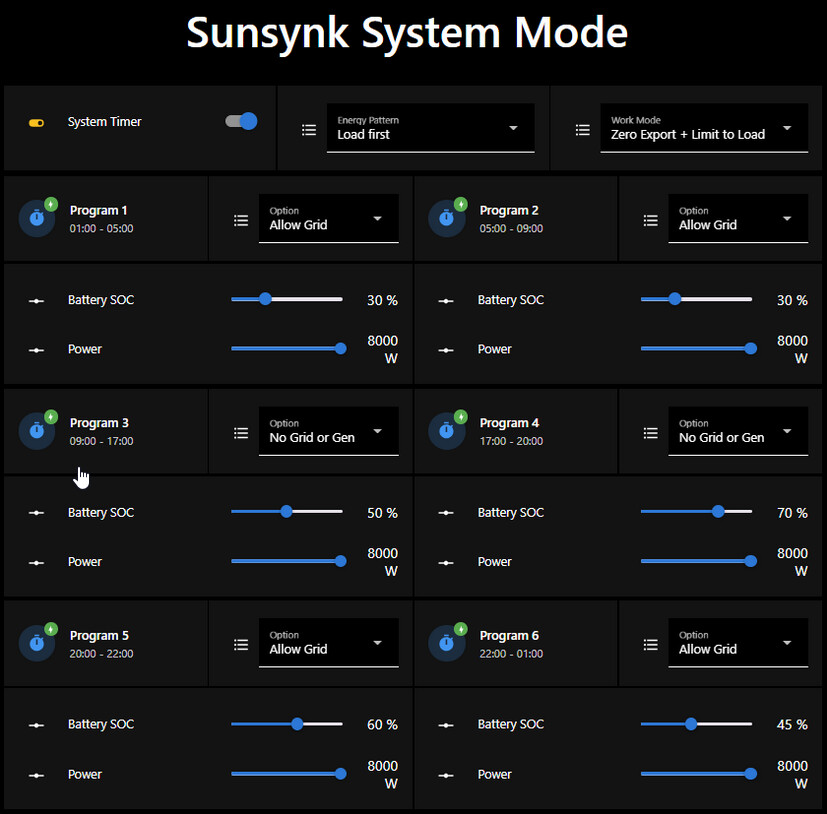This screenshot has width=827, height=814.
Task: Click the list icon next to Work Mode
Action: click(583, 128)
